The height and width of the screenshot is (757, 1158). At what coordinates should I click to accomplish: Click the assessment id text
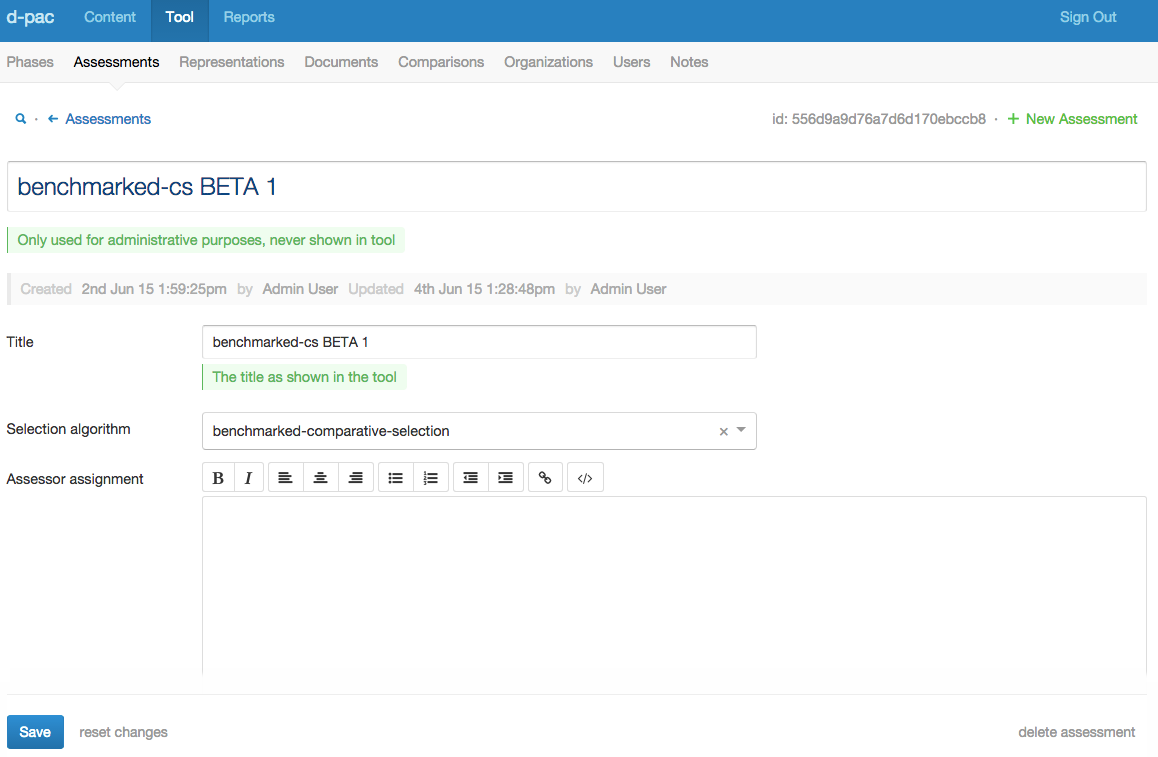[879, 119]
